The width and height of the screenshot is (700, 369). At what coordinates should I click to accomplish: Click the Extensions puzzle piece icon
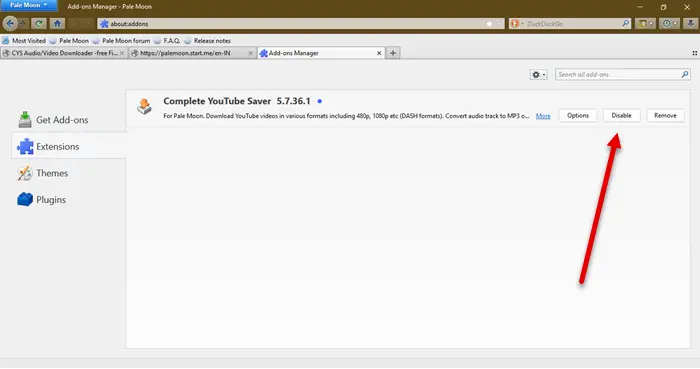(x=25, y=146)
